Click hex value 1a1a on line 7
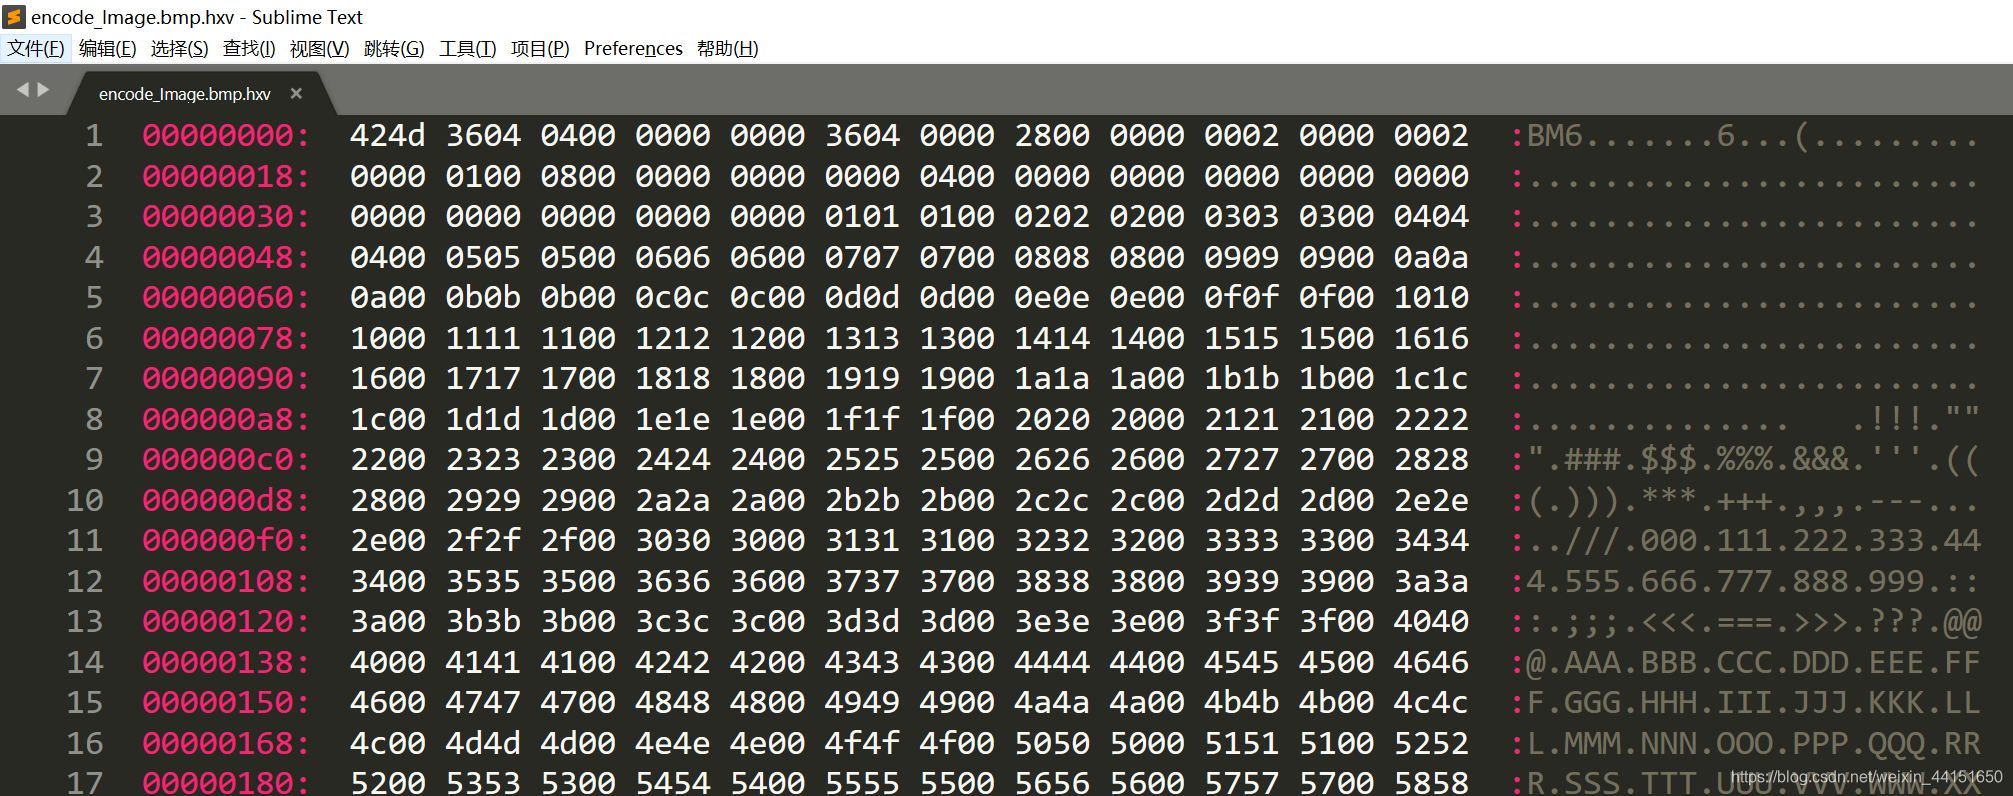2013x796 pixels. tap(1052, 378)
